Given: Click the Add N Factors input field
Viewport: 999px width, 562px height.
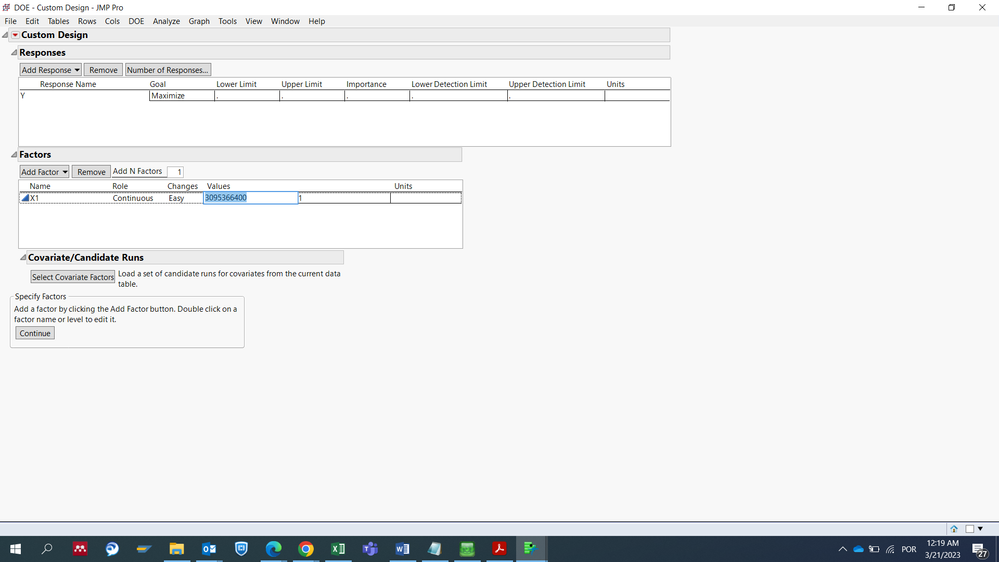Looking at the screenshot, I should coord(176,172).
